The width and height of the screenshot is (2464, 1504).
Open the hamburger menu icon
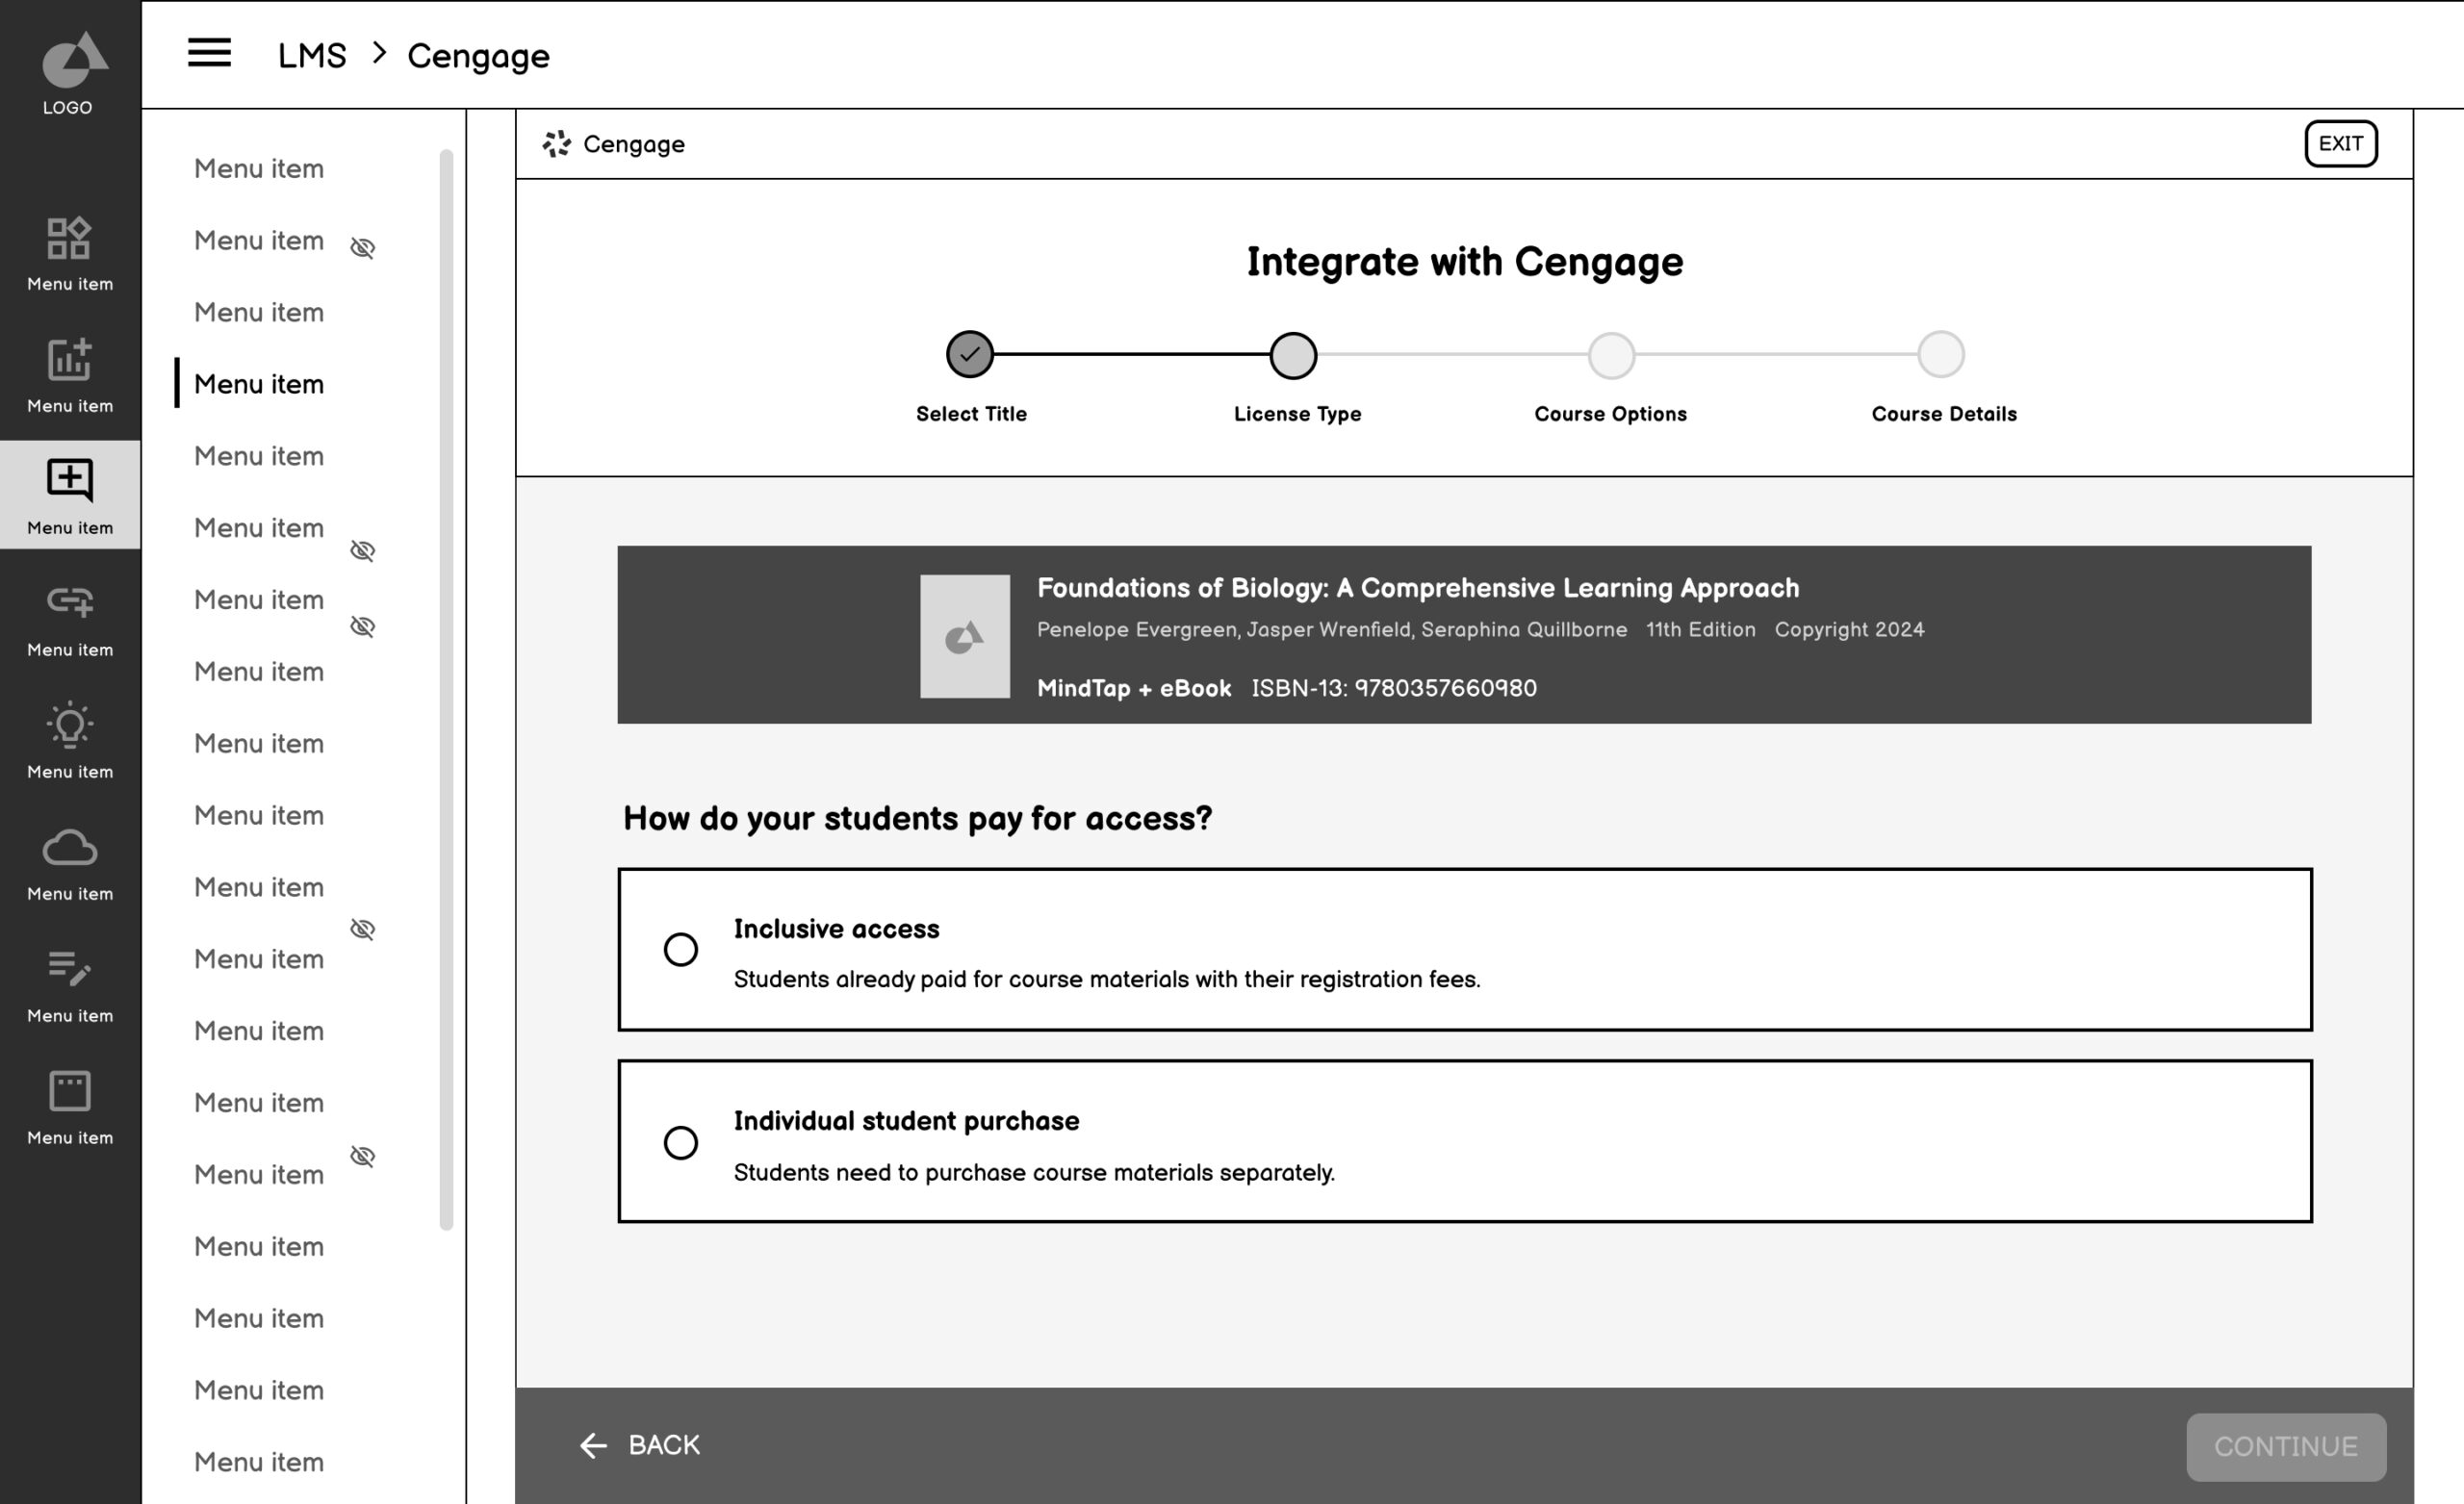[209, 53]
